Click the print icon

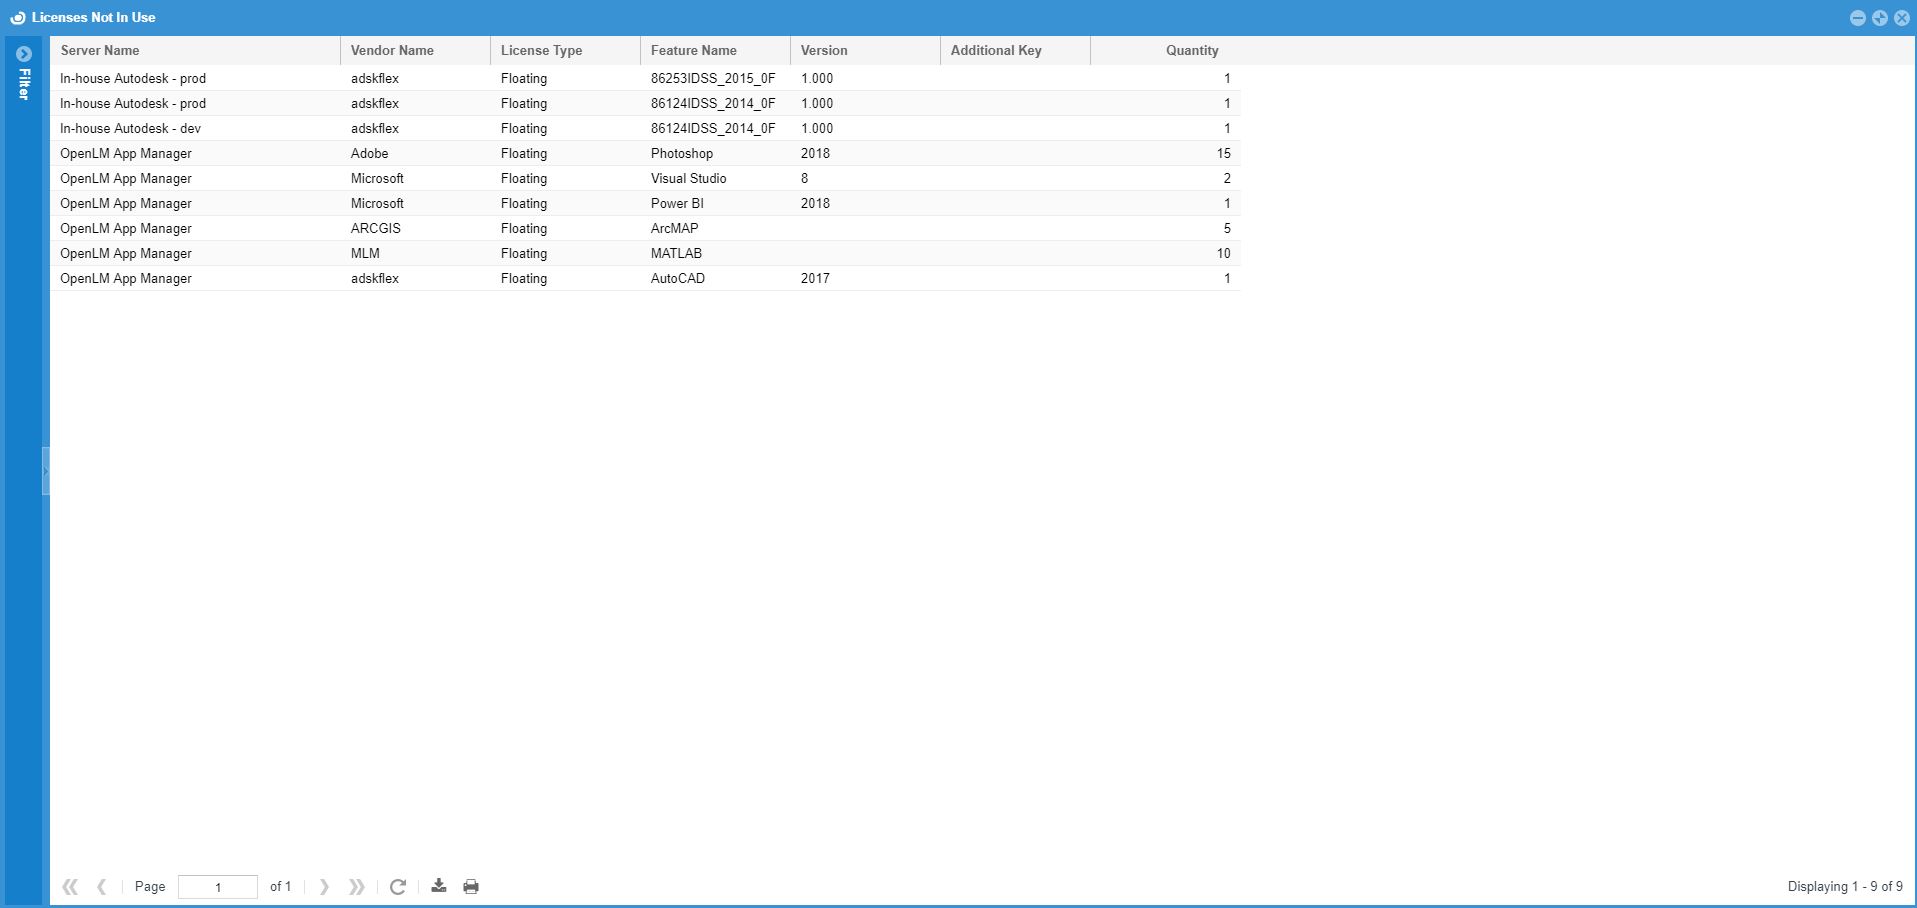tap(471, 887)
